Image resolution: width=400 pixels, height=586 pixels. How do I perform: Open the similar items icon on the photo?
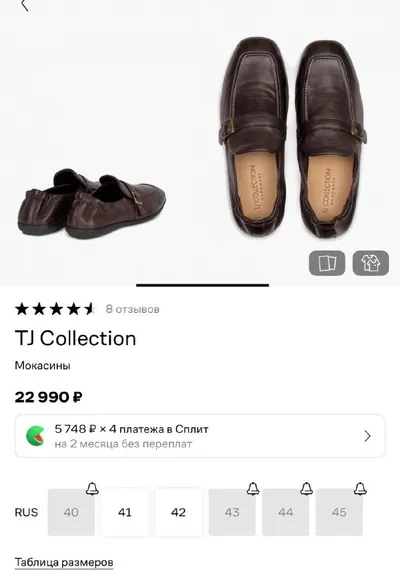(x=327, y=263)
